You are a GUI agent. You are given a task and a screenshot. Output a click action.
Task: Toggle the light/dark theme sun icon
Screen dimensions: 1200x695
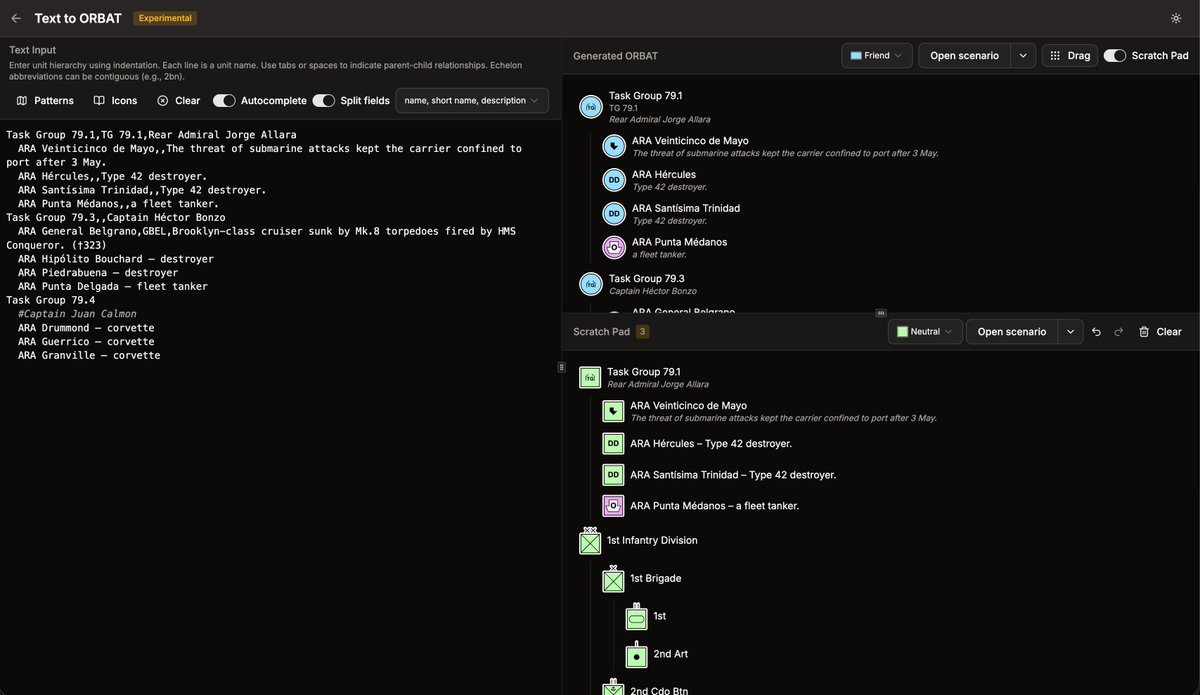1176,18
